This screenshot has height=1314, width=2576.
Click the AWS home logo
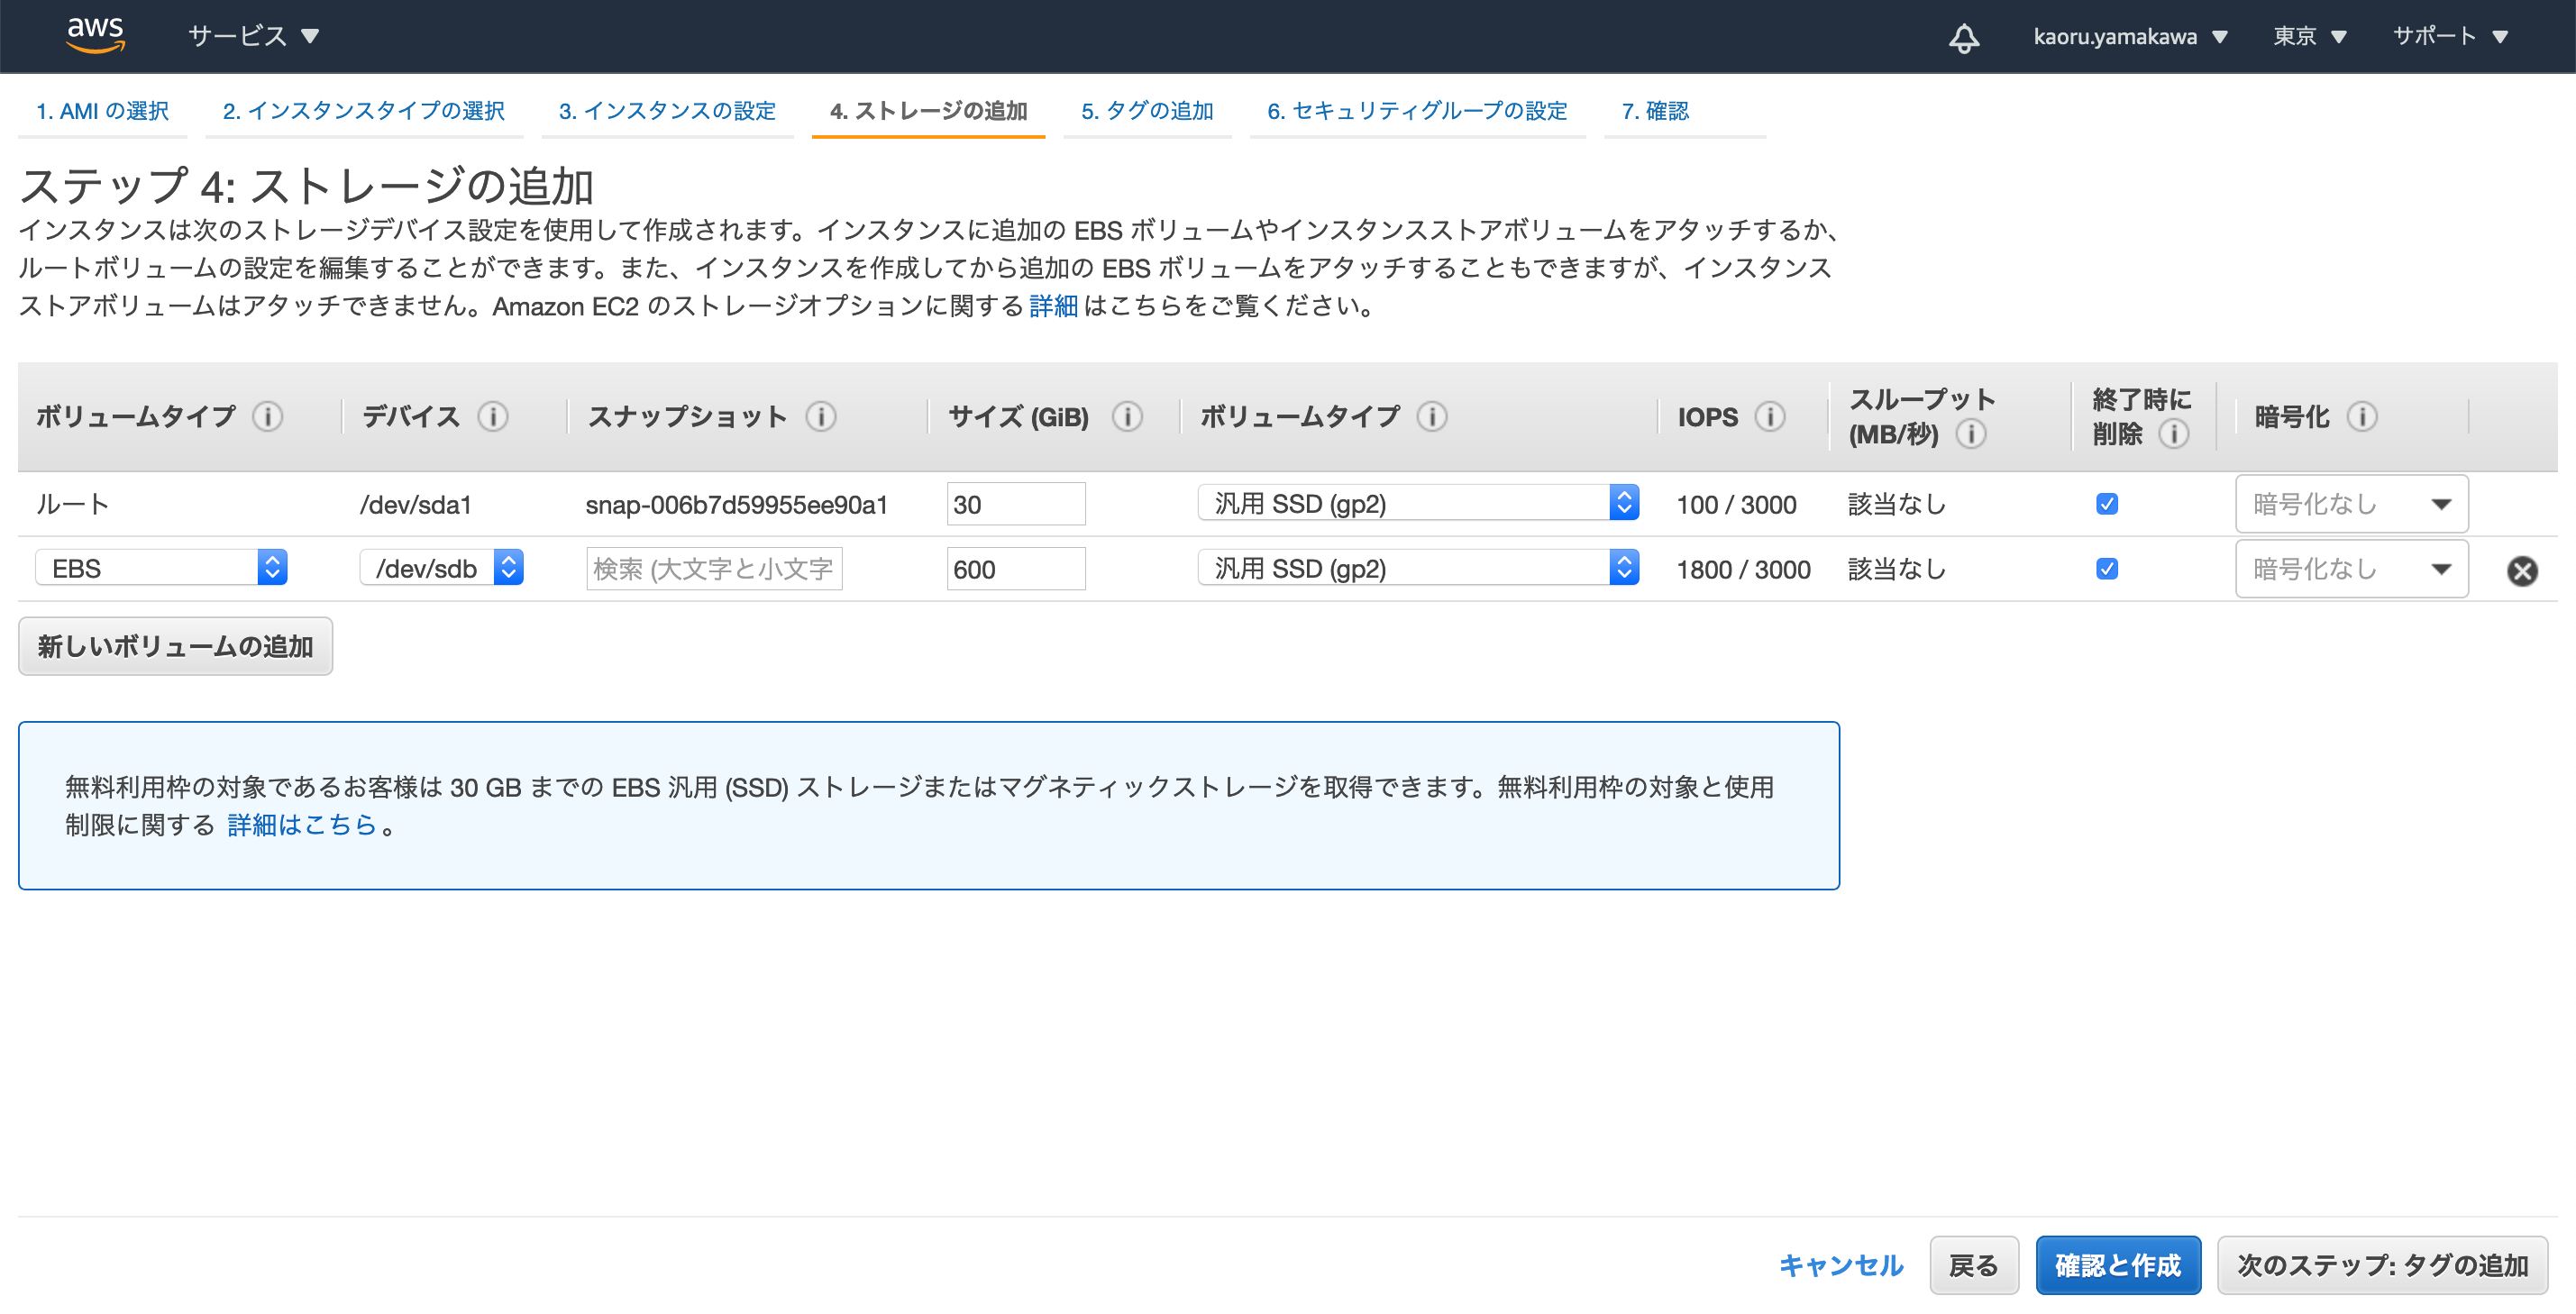coord(95,35)
